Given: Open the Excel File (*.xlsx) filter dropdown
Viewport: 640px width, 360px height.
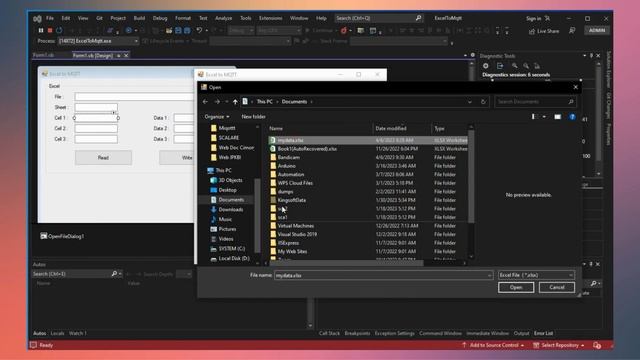Looking at the screenshot, I should coord(536,275).
